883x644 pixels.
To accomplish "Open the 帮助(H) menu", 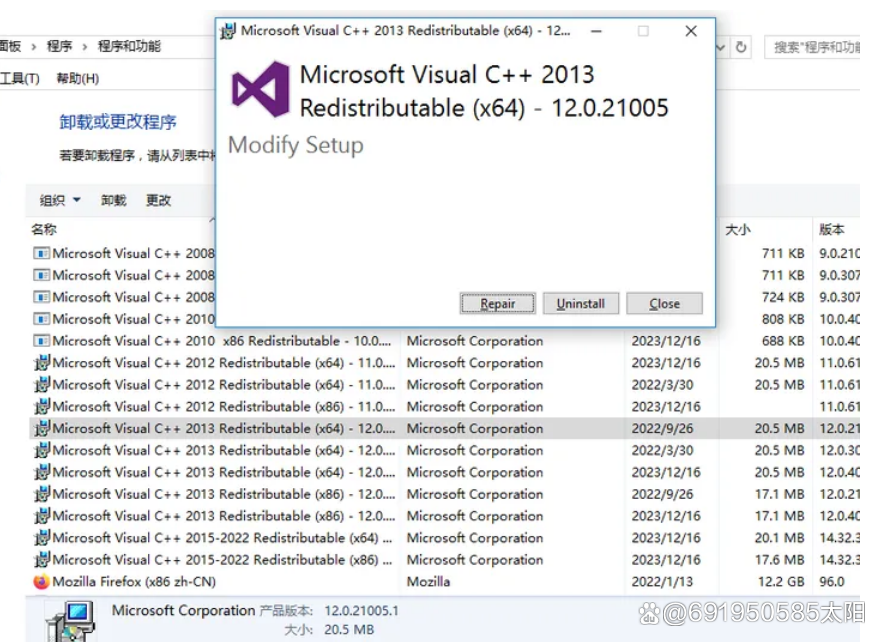I will coord(78,78).
